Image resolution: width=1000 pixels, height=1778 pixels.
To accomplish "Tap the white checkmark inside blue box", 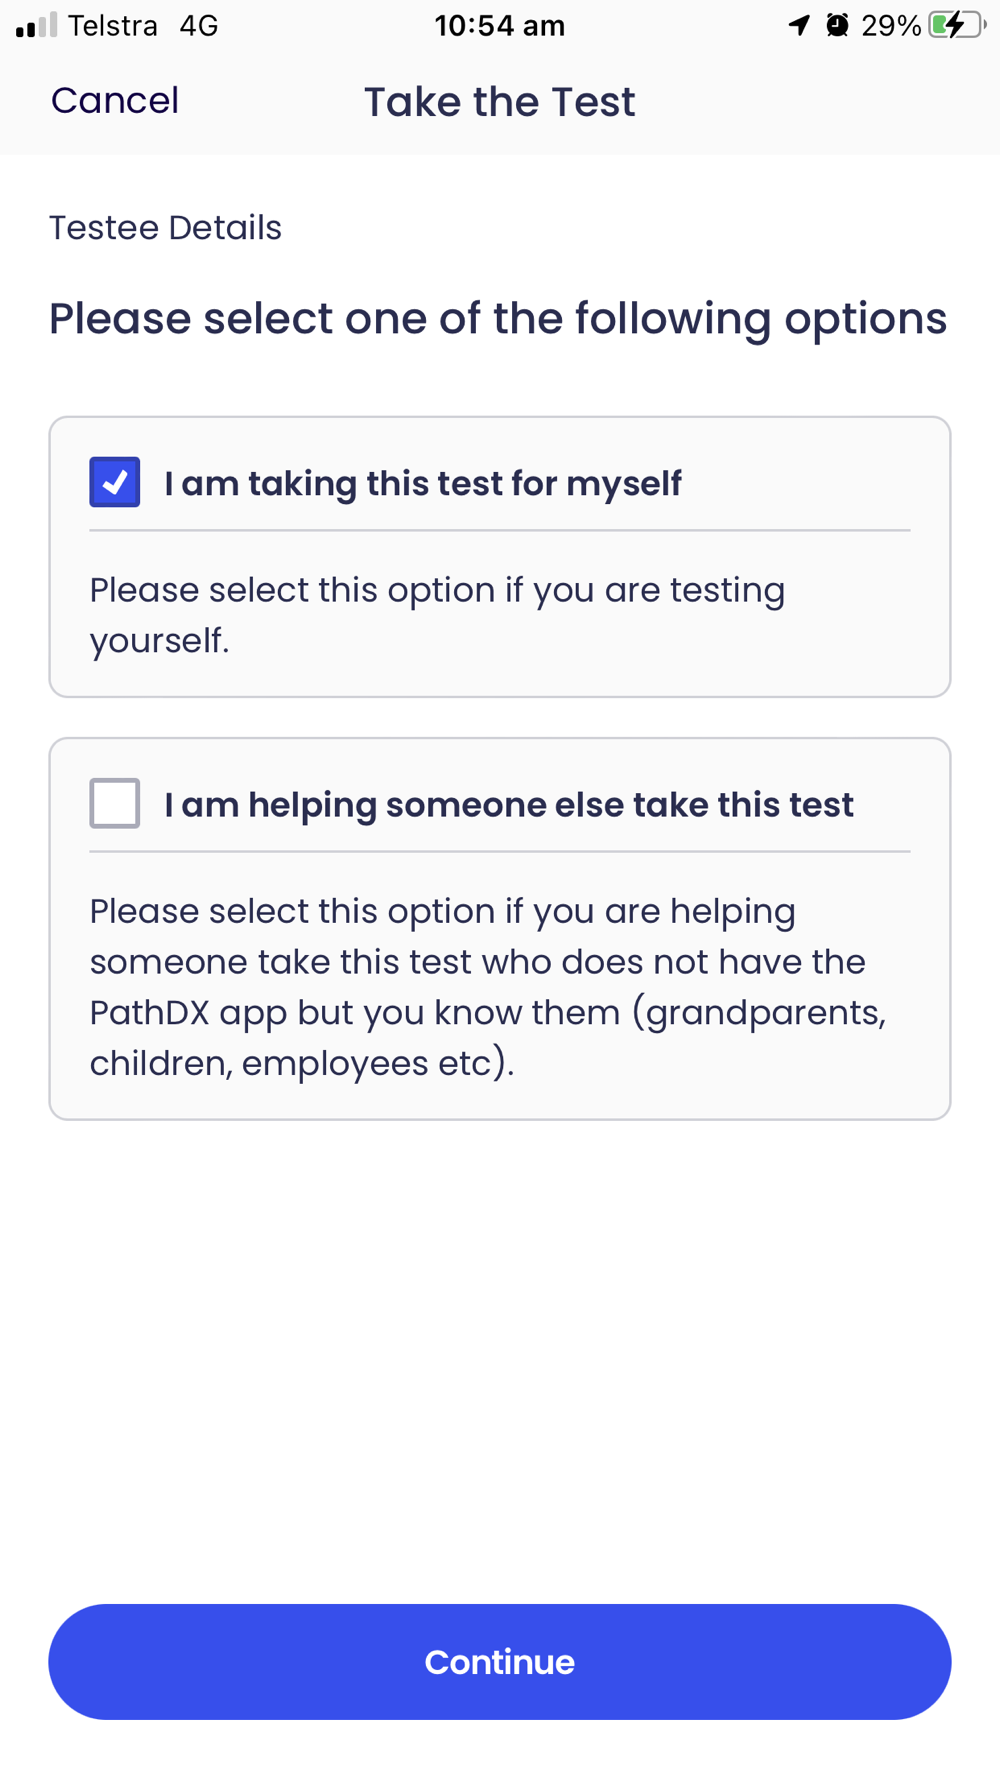I will point(115,482).
